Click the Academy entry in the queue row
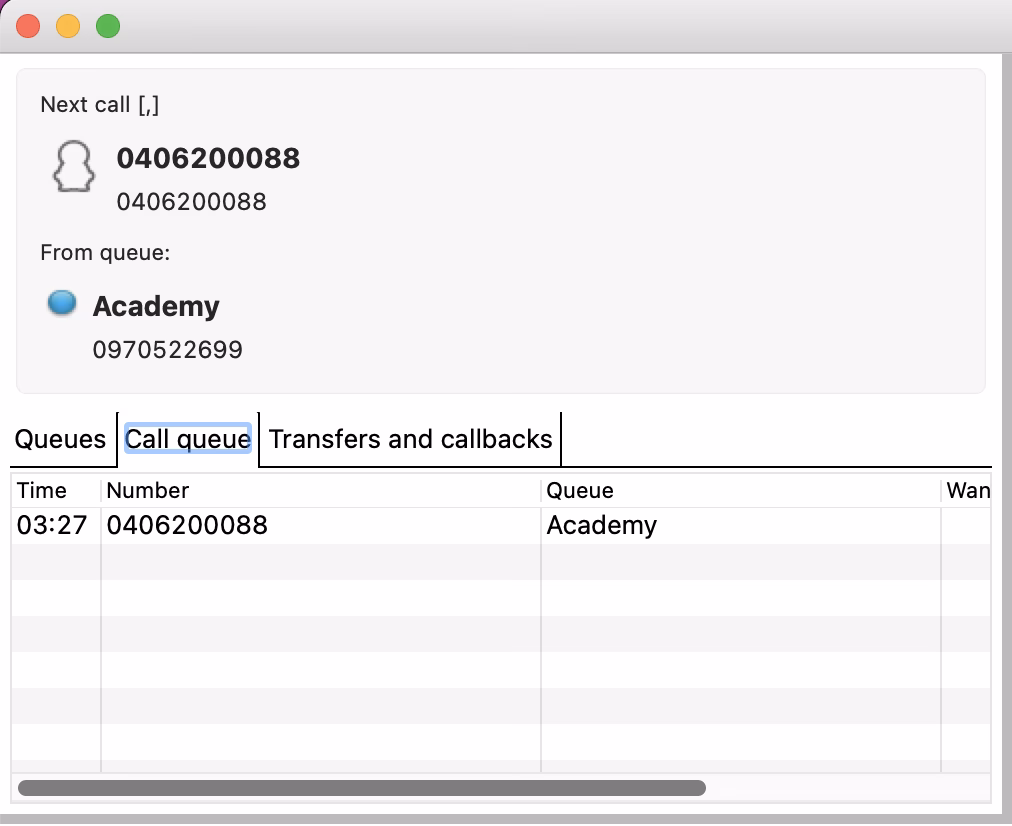The height and width of the screenshot is (826, 1012). click(601, 524)
